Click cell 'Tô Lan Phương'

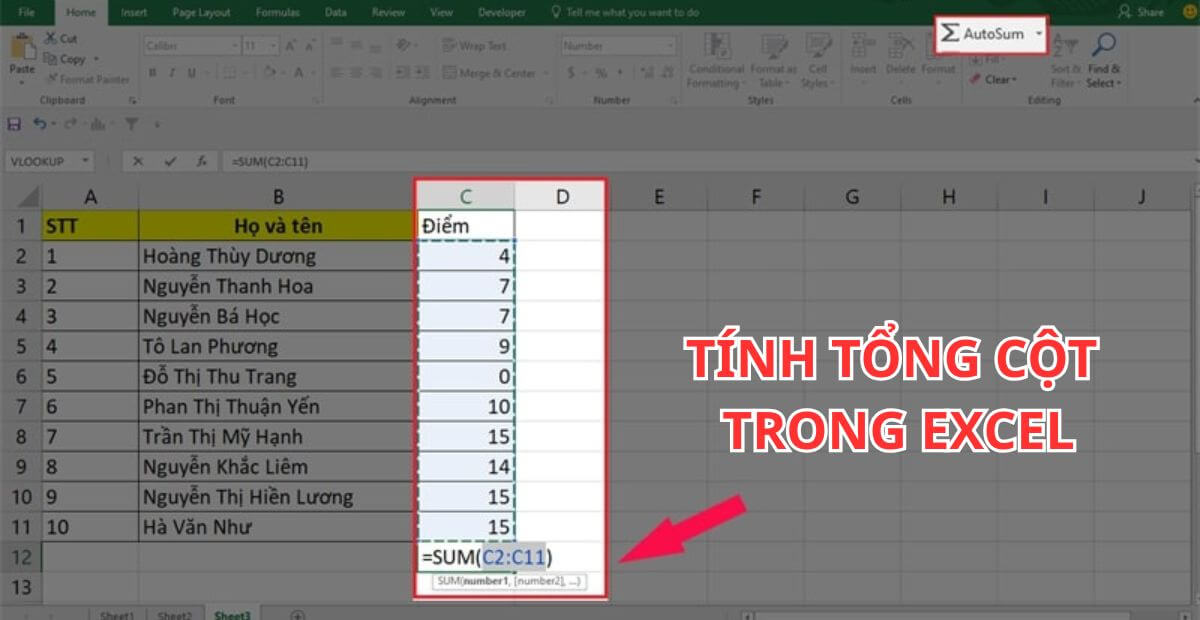(278, 346)
